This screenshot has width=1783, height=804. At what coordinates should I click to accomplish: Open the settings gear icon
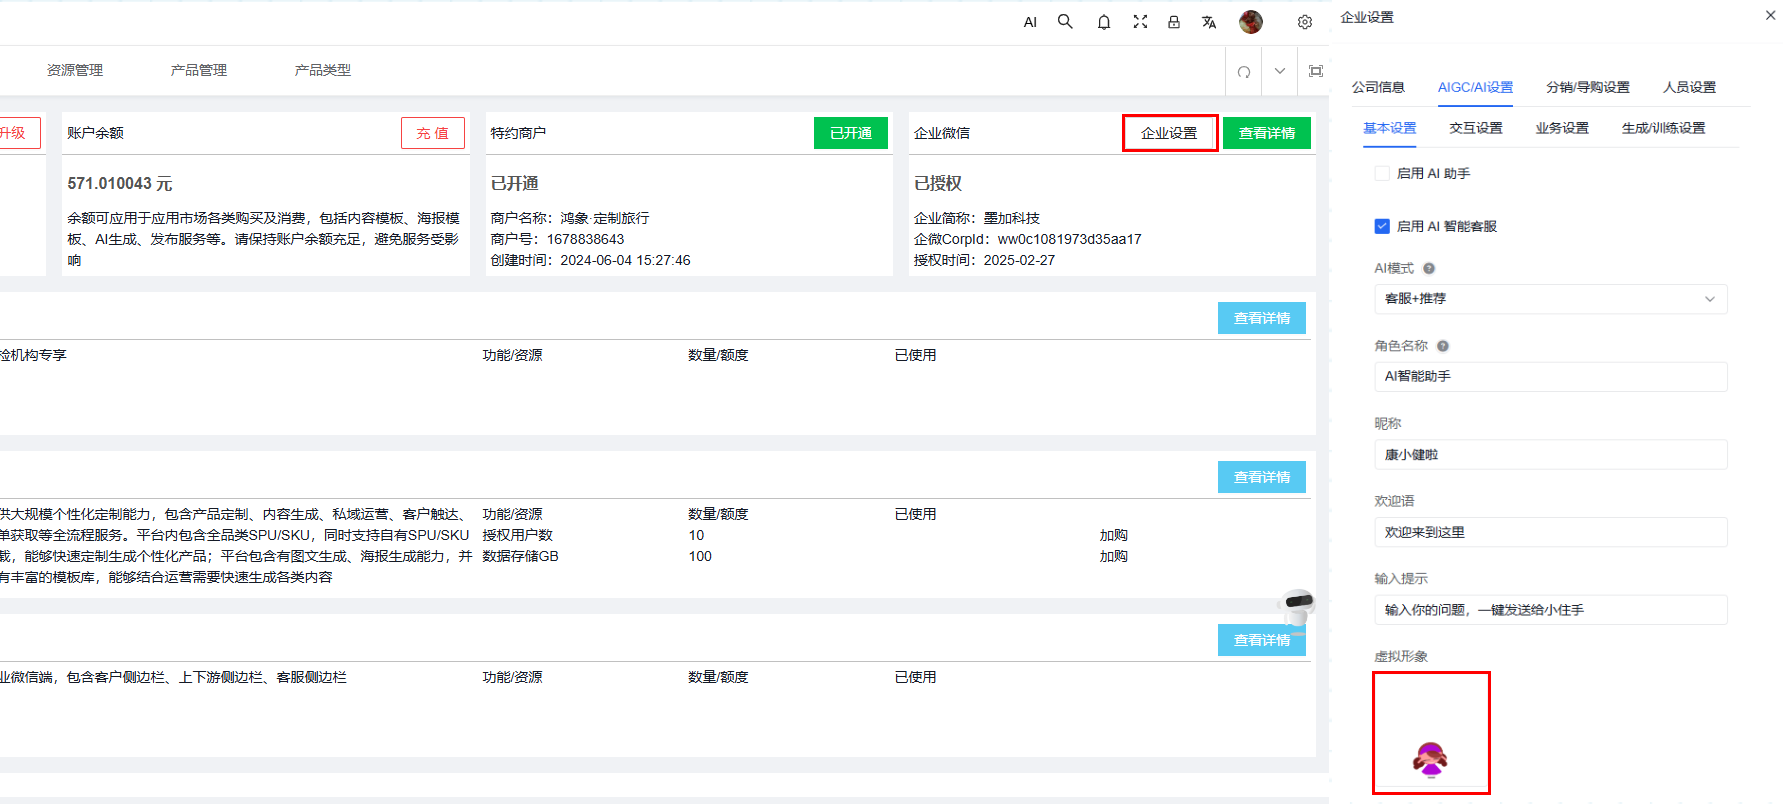[1305, 22]
